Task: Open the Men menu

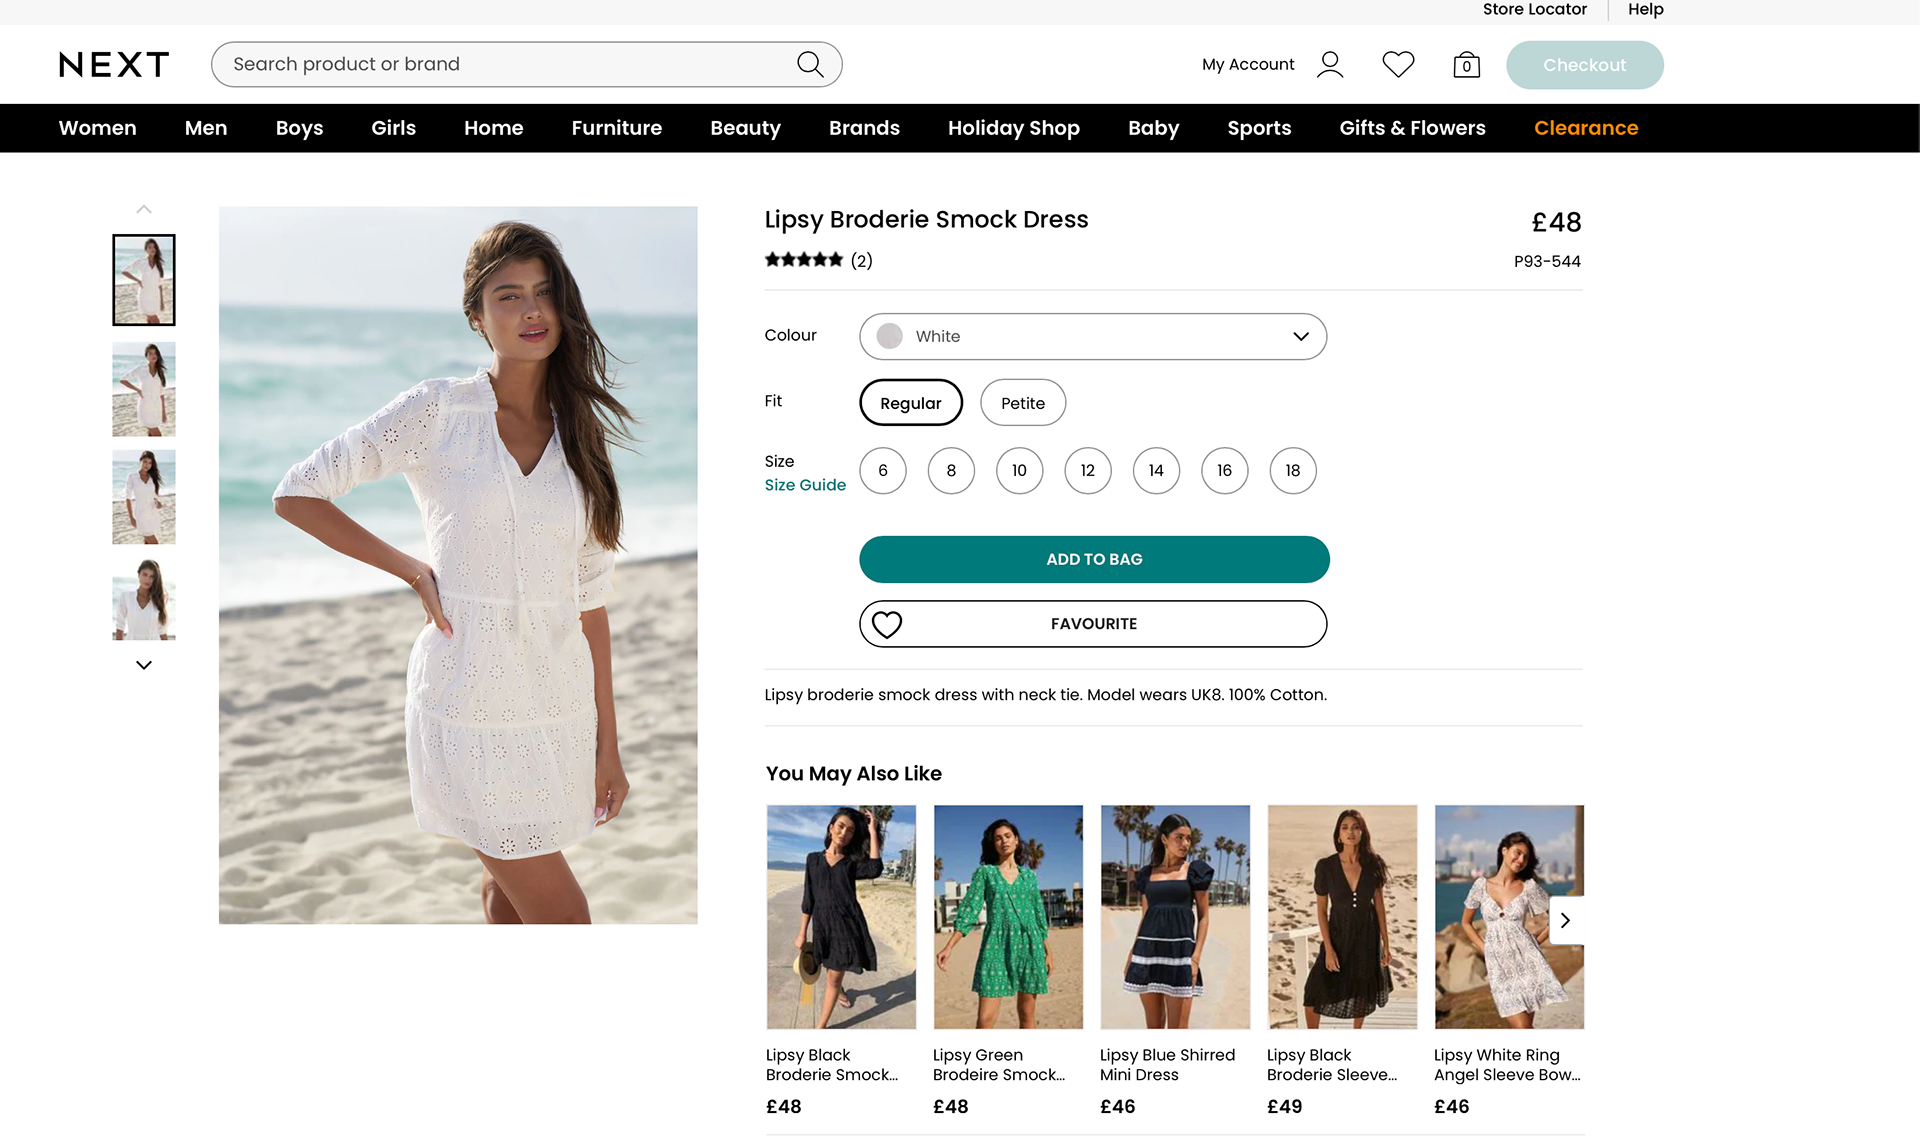Action: coord(206,128)
